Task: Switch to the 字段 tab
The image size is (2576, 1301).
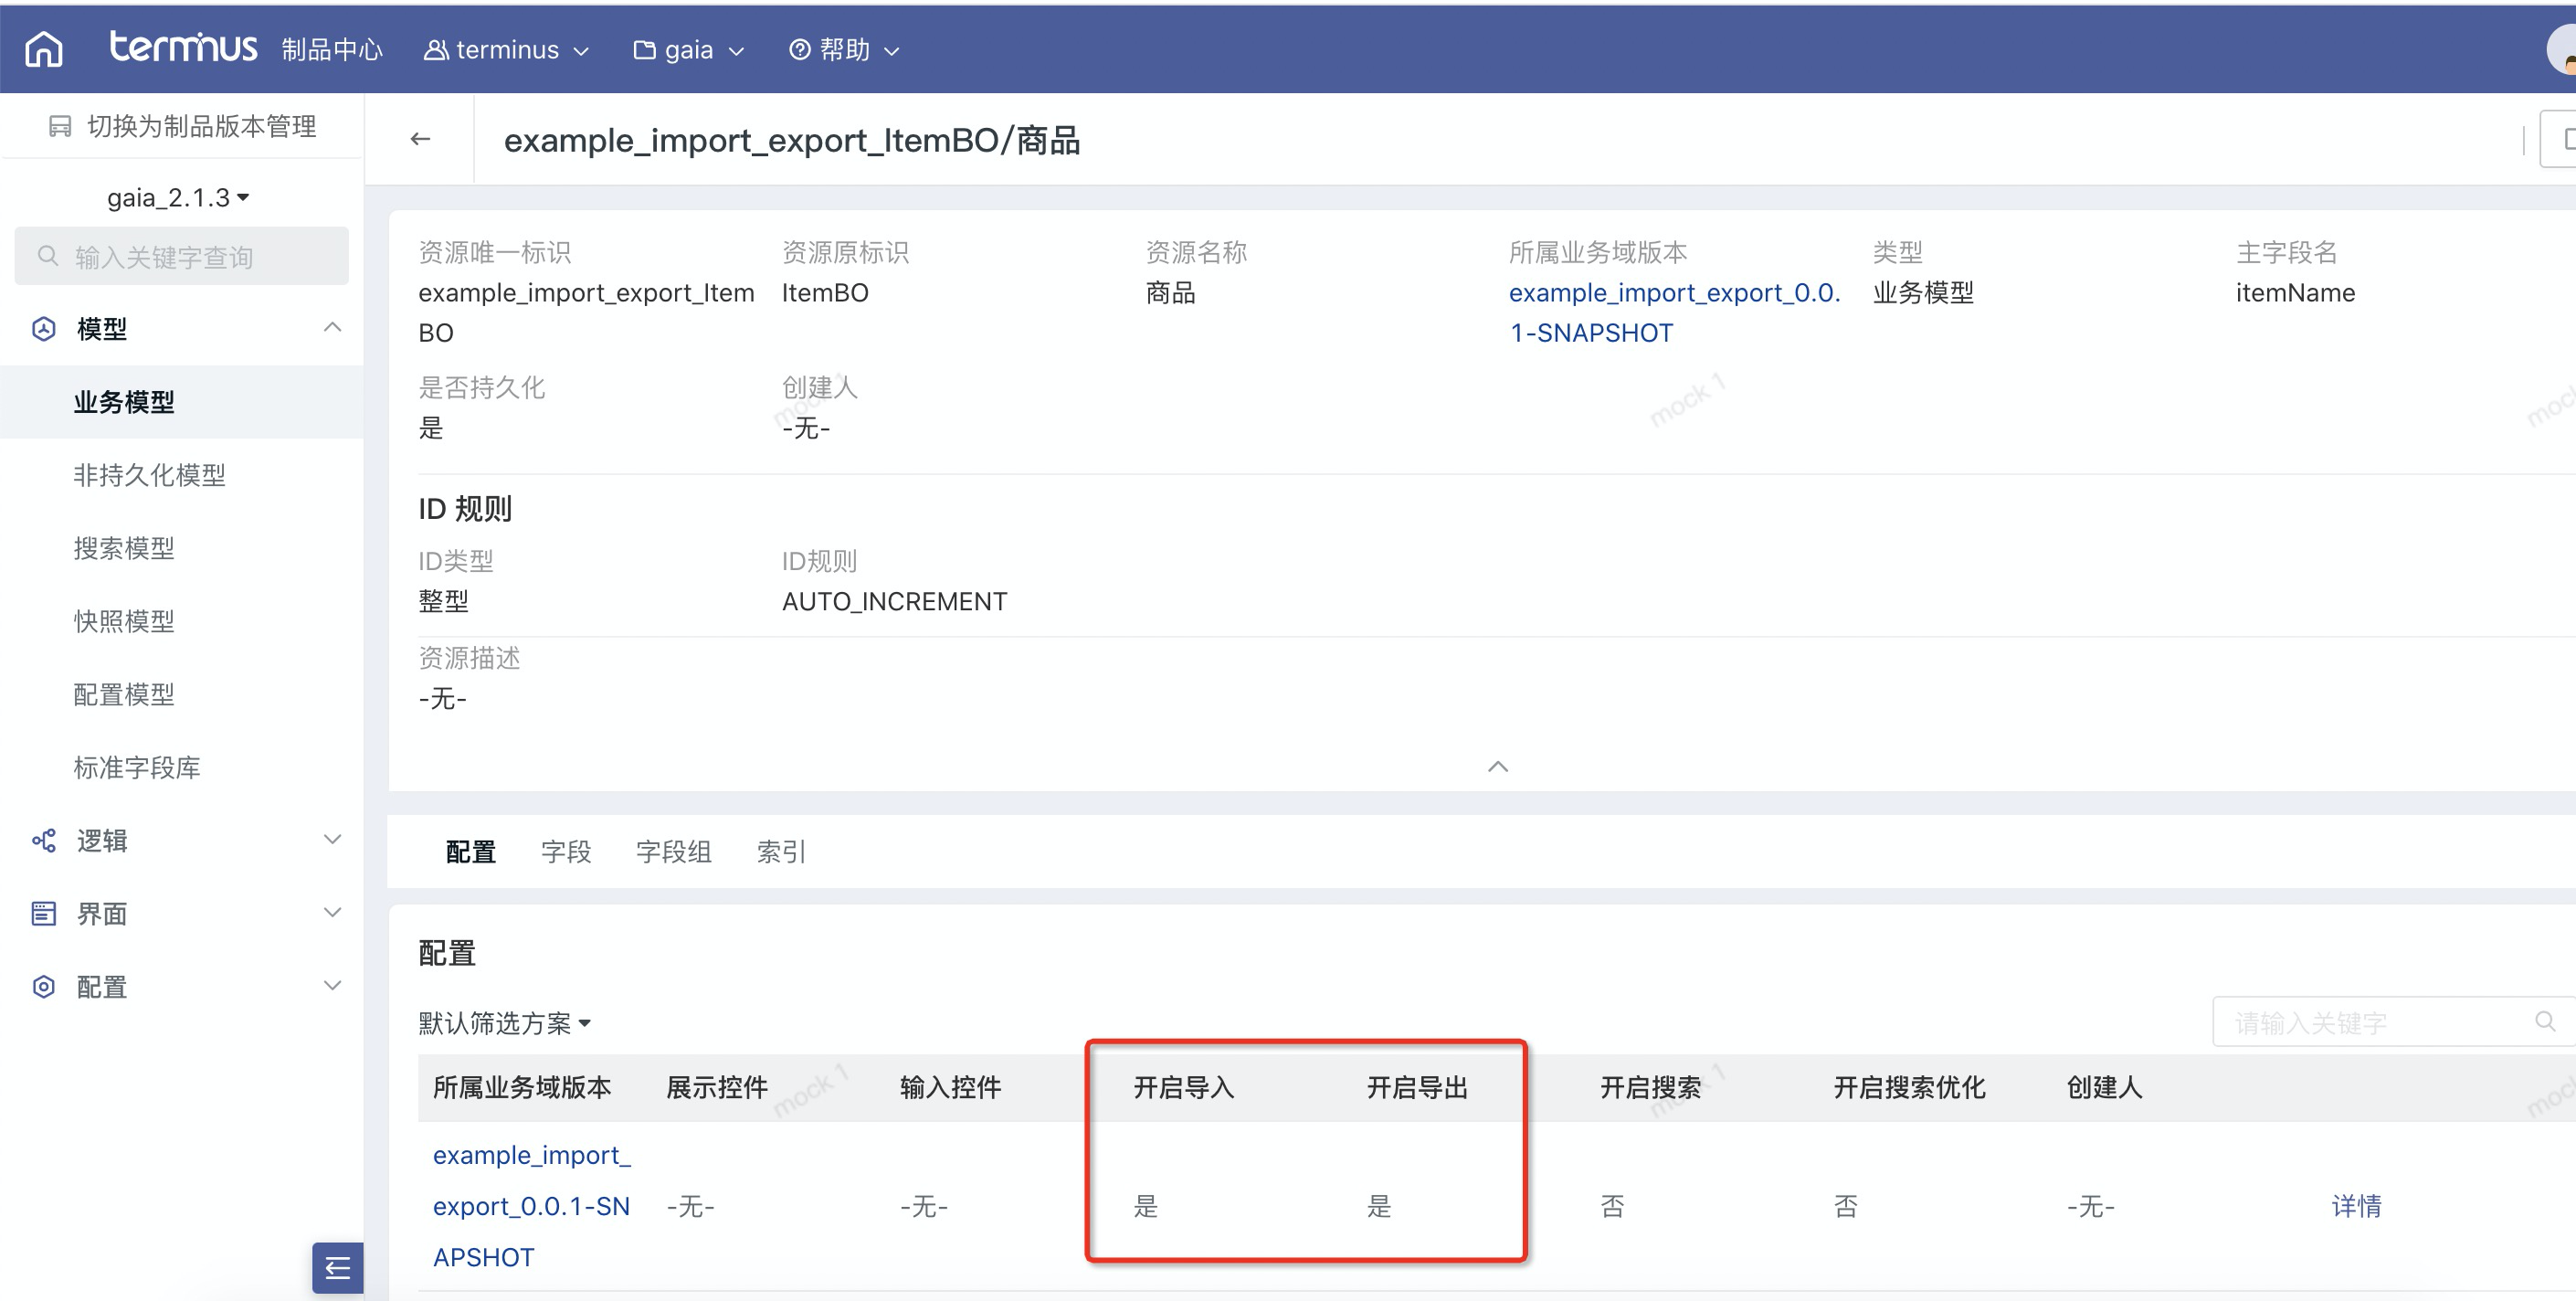Action: 566,851
